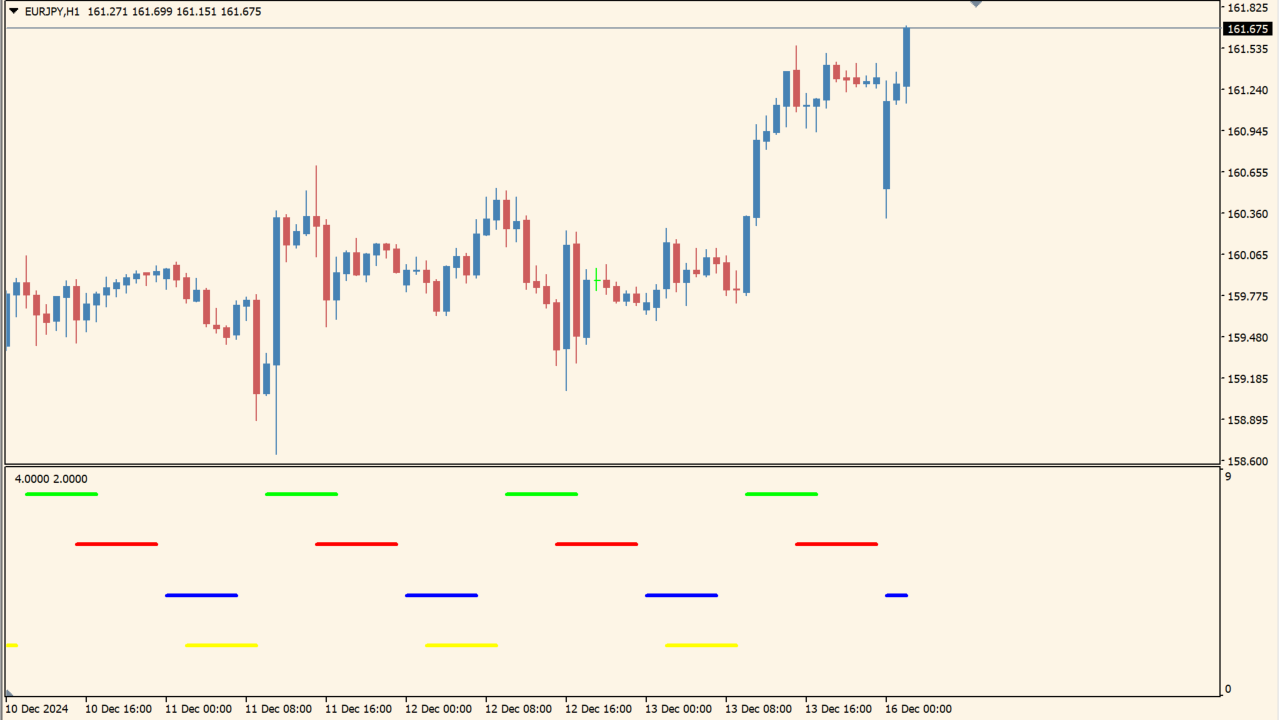1280x720 pixels.
Task: Click the 13 Dec 08:00 time label
Action: (x=760, y=709)
